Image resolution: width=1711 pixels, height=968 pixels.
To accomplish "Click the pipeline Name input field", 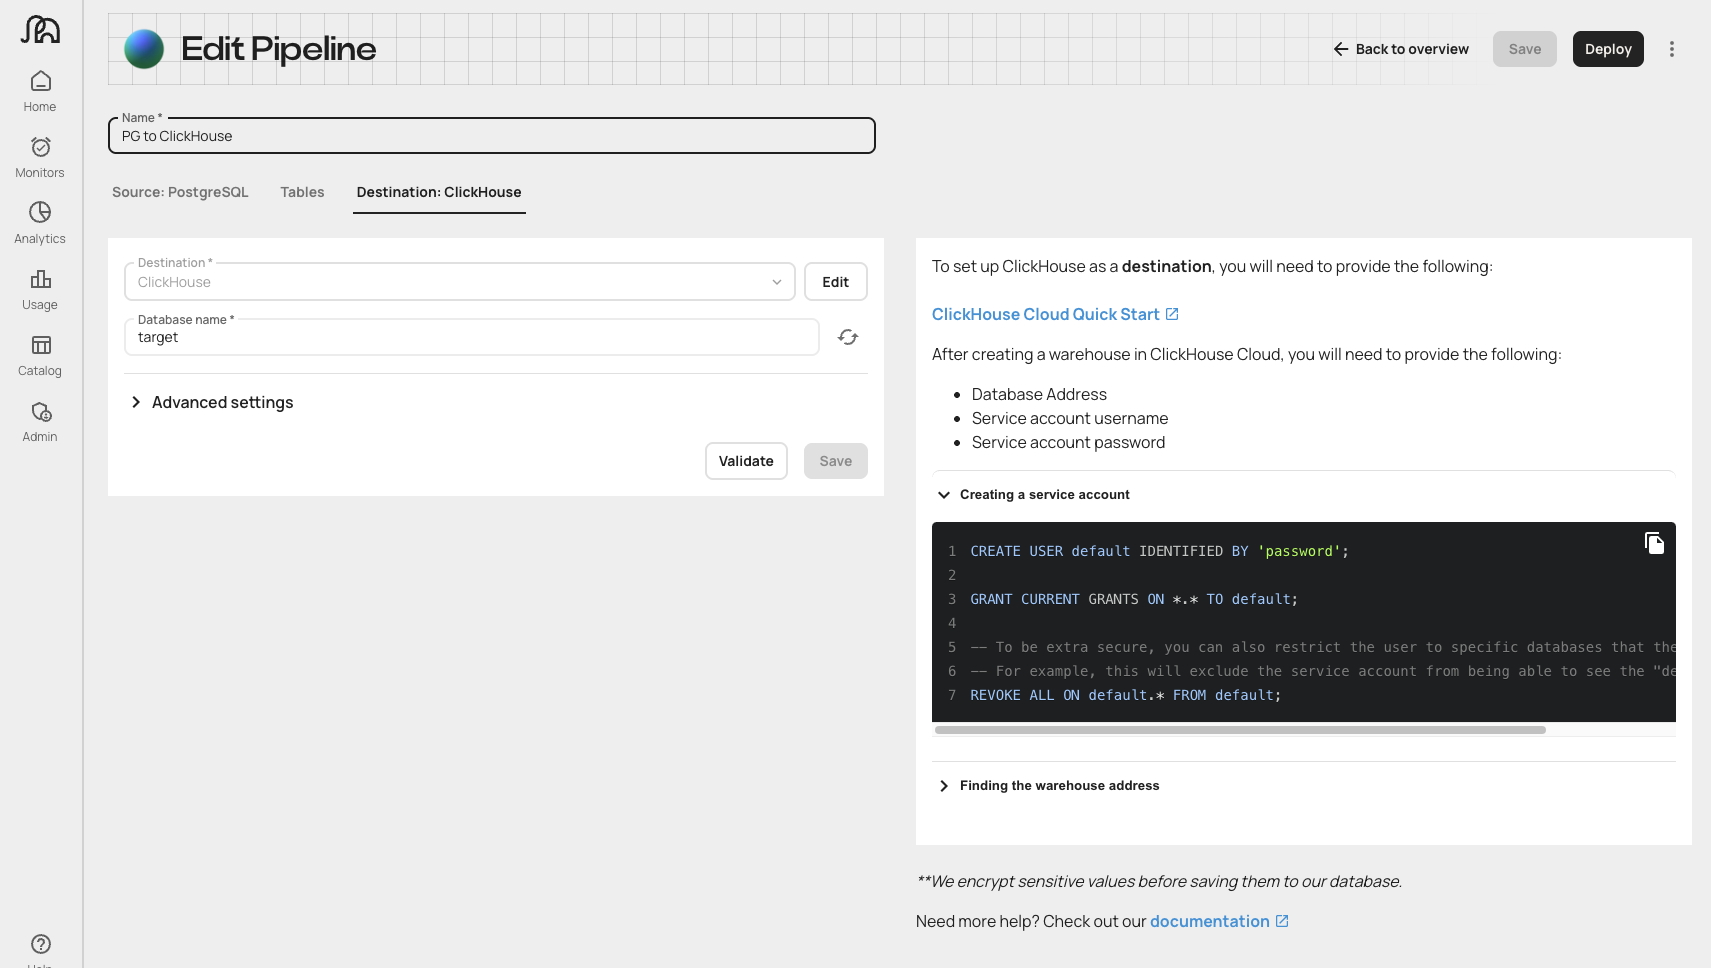I will coord(491,135).
